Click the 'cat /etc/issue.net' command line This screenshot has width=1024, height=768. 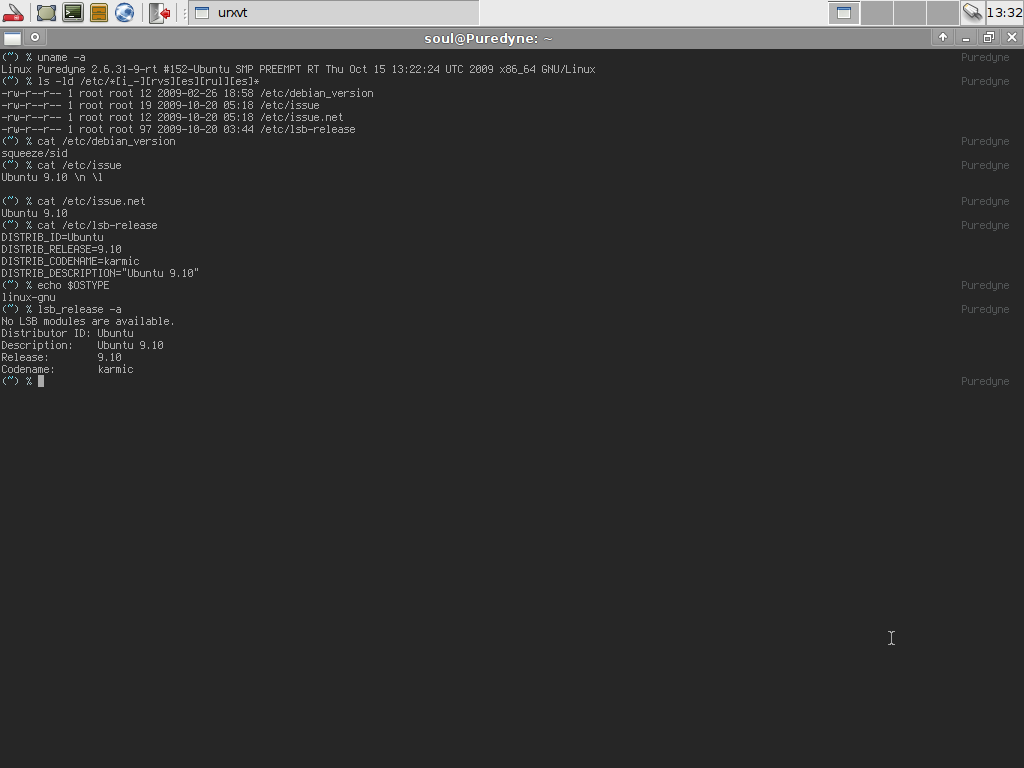(91, 201)
